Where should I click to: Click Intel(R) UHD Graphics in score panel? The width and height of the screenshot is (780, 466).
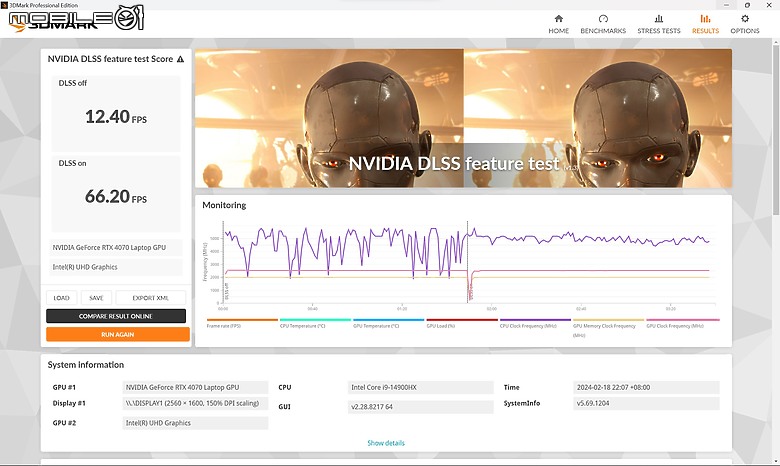click(x=116, y=267)
